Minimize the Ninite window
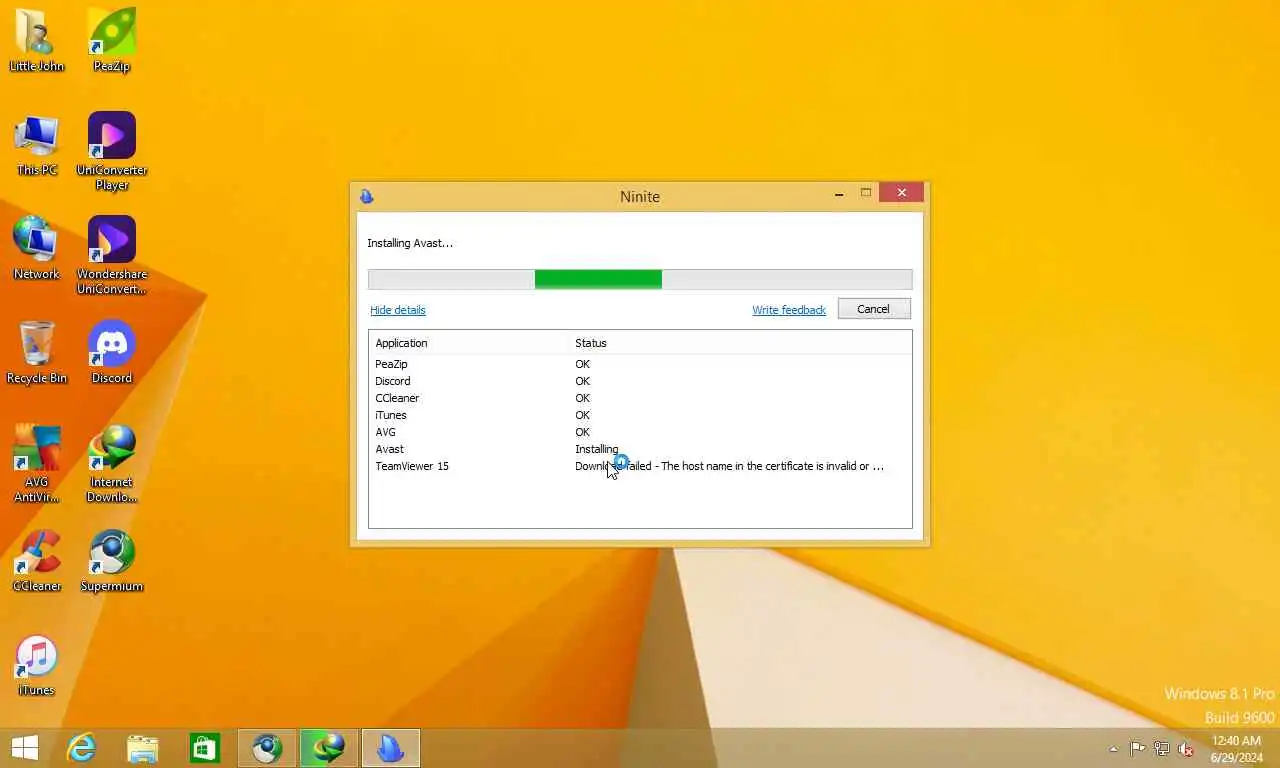The width and height of the screenshot is (1280, 768). [x=838, y=194]
